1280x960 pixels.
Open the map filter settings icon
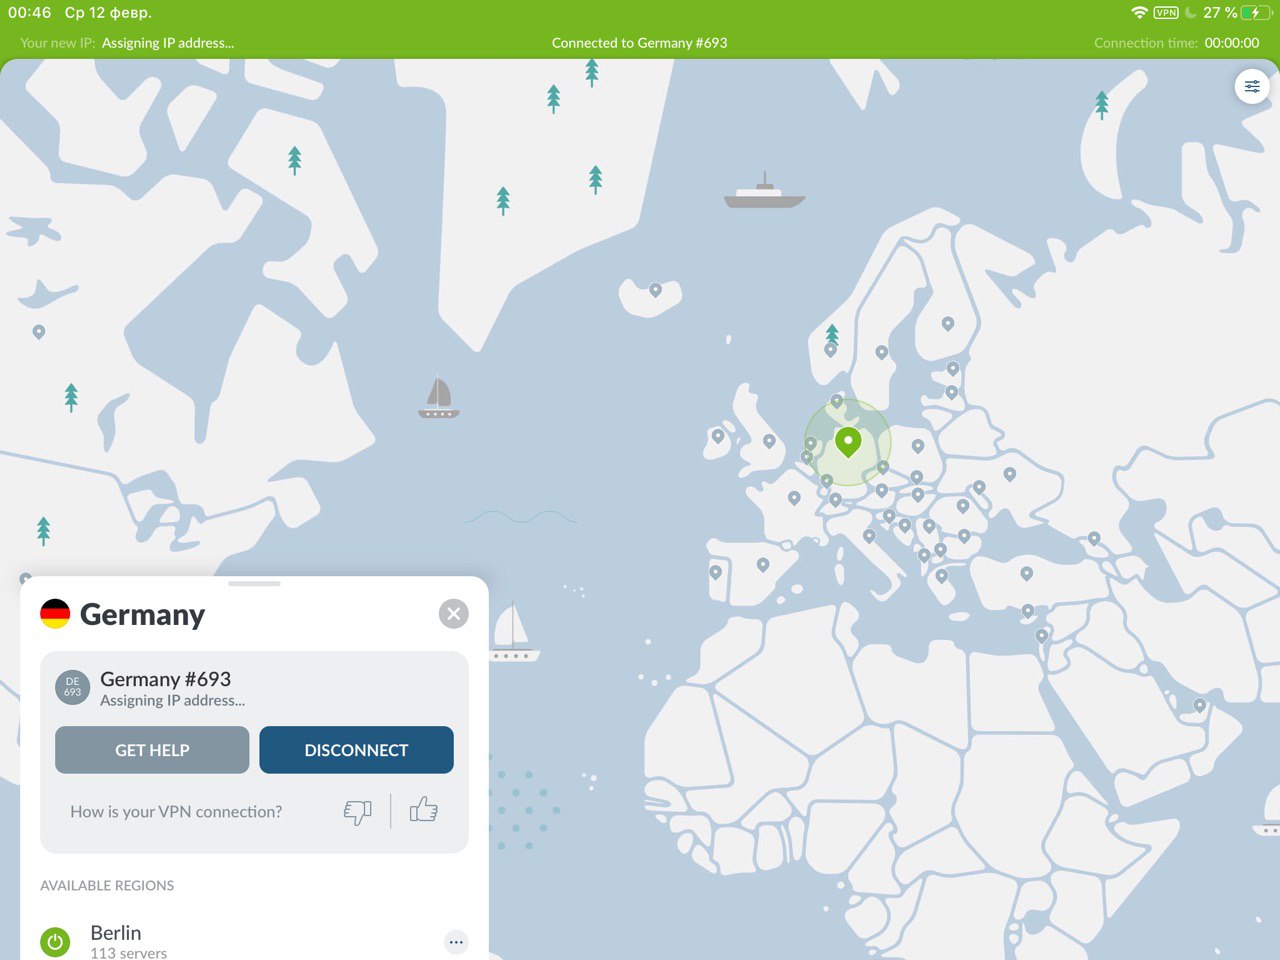(1252, 86)
